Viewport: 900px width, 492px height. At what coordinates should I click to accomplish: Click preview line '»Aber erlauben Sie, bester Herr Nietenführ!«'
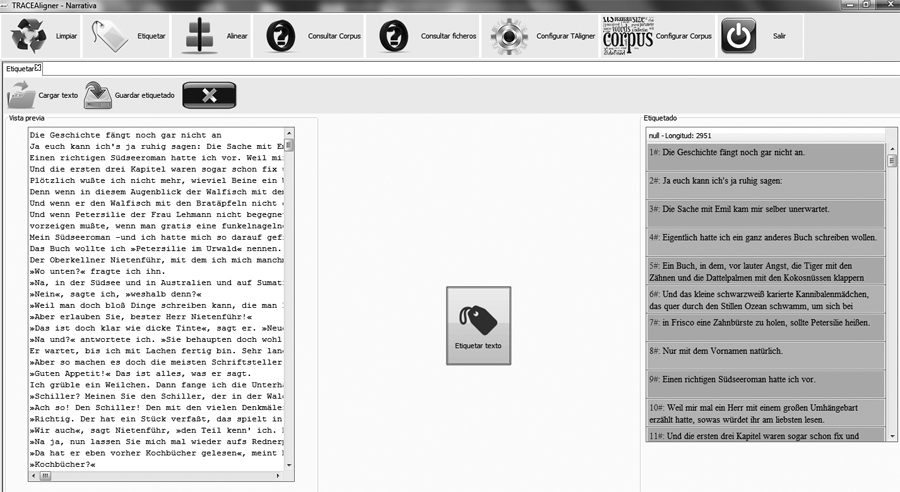[x=141, y=317]
